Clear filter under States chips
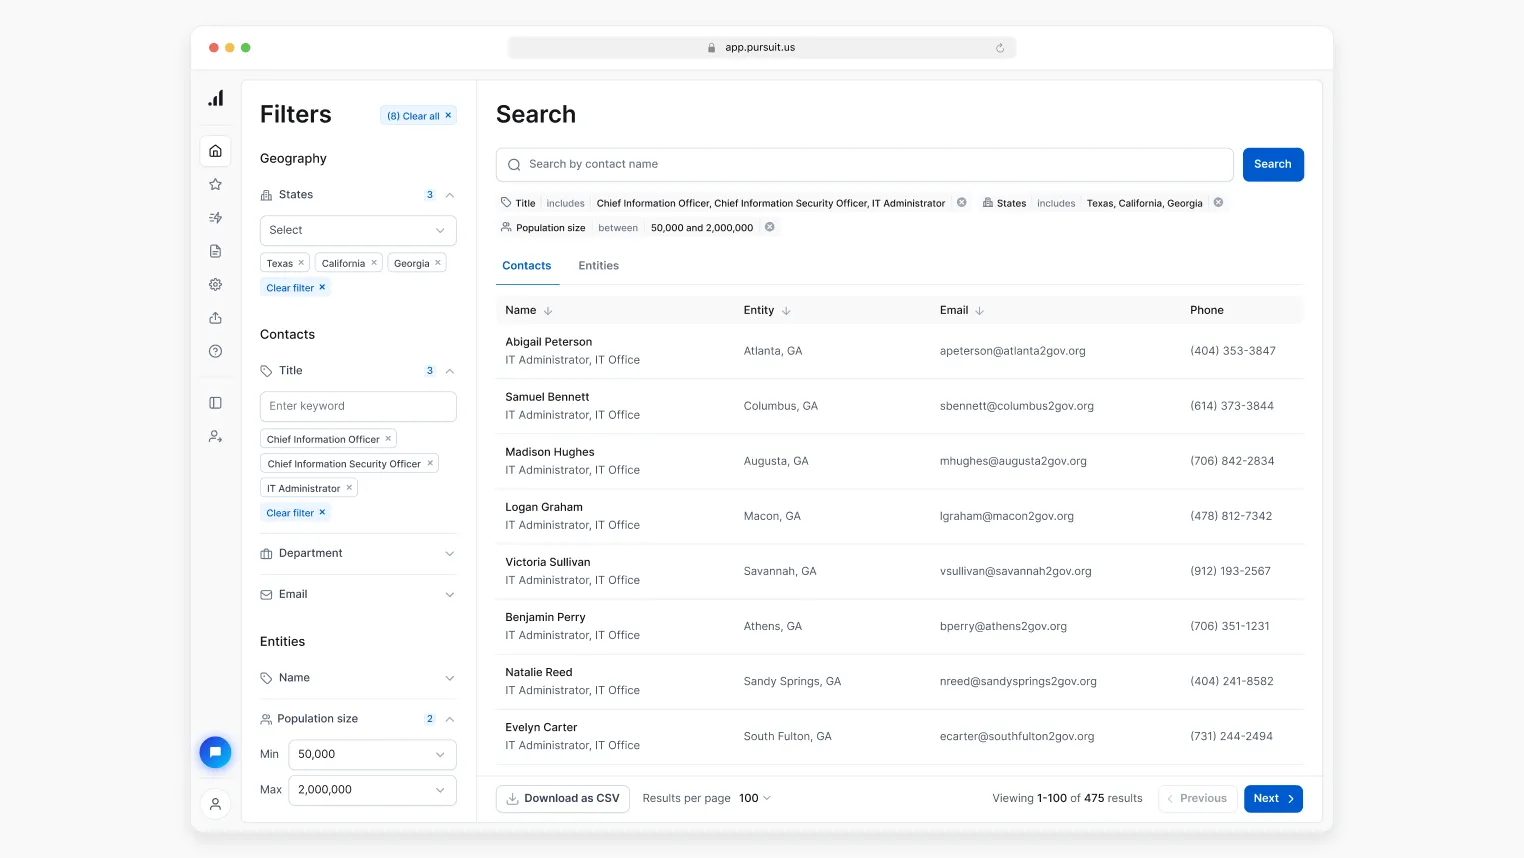The height and width of the screenshot is (858, 1524). [296, 288]
